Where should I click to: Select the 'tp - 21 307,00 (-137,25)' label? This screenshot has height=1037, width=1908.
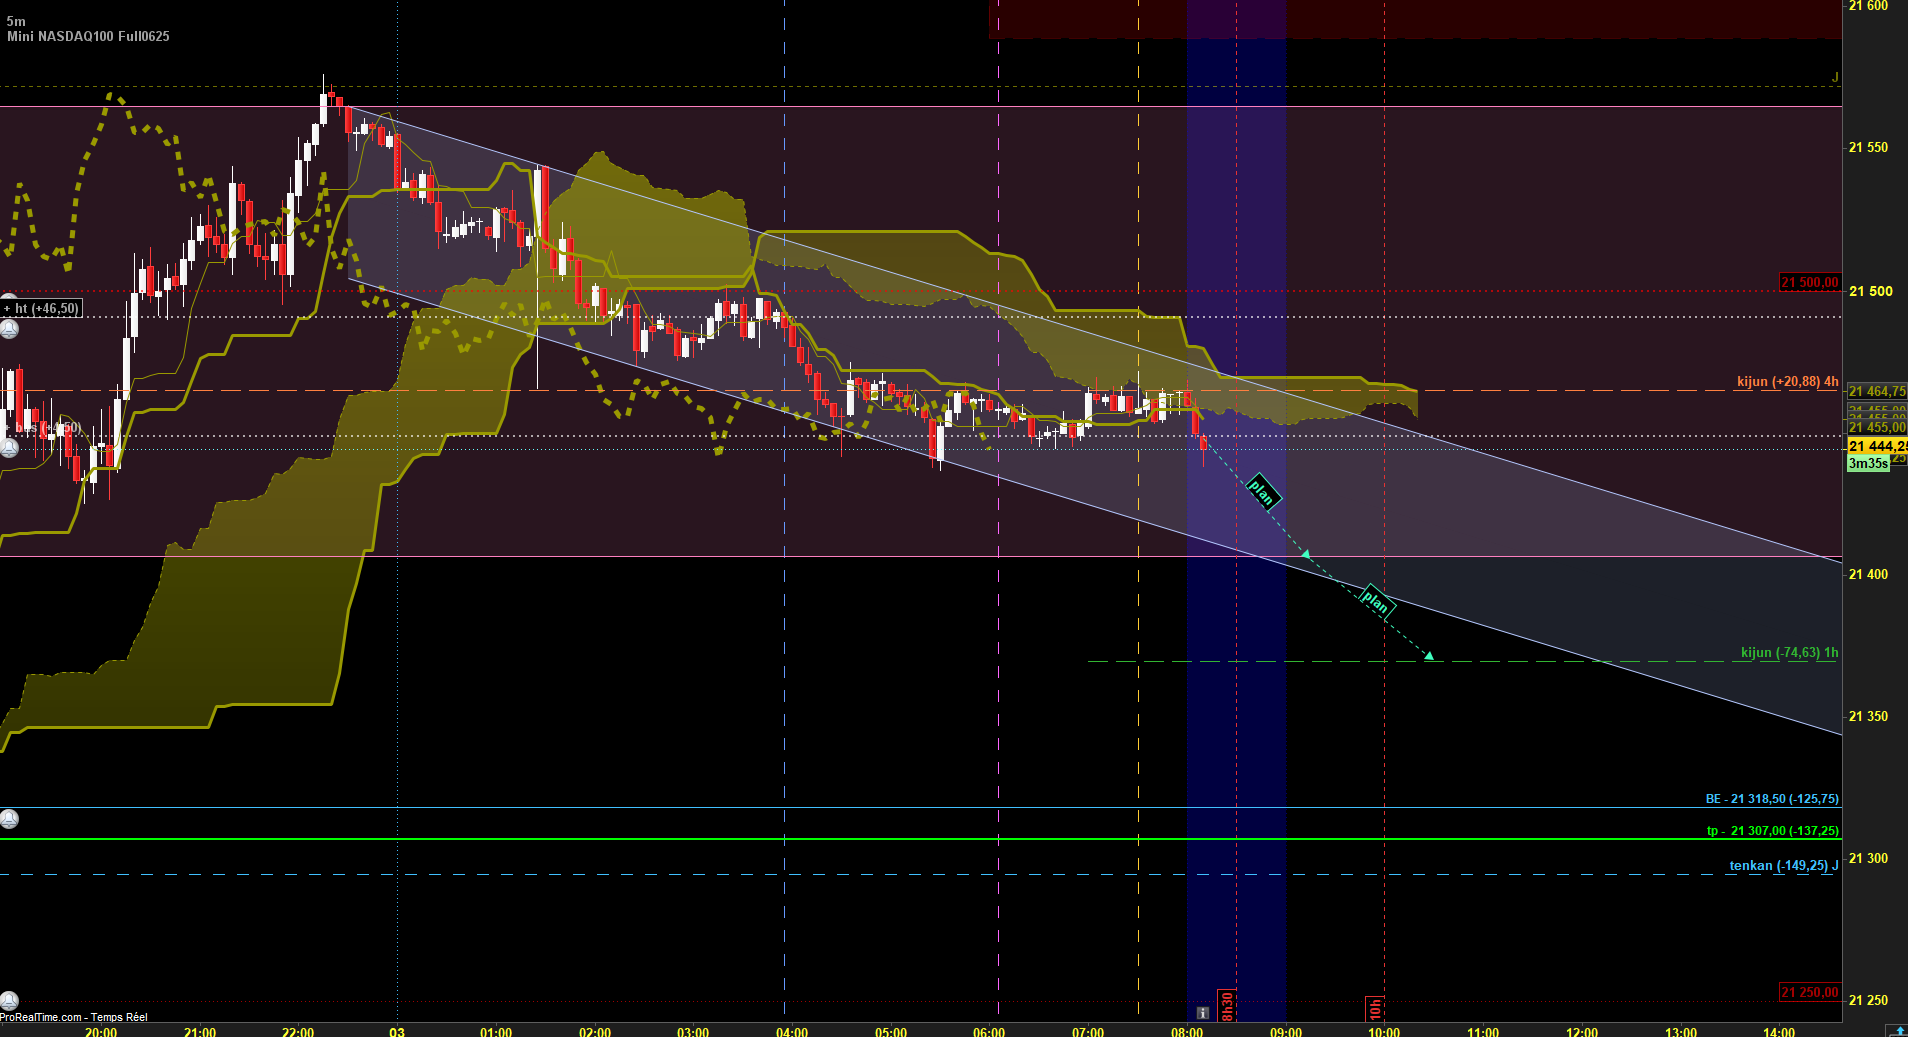[x=1773, y=831]
